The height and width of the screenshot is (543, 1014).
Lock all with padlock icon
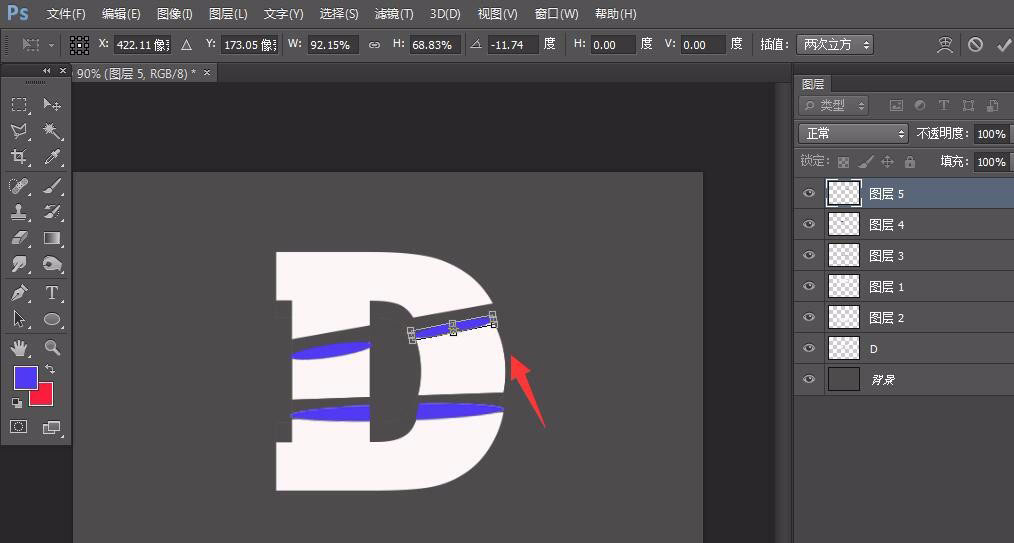tap(910, 162)
